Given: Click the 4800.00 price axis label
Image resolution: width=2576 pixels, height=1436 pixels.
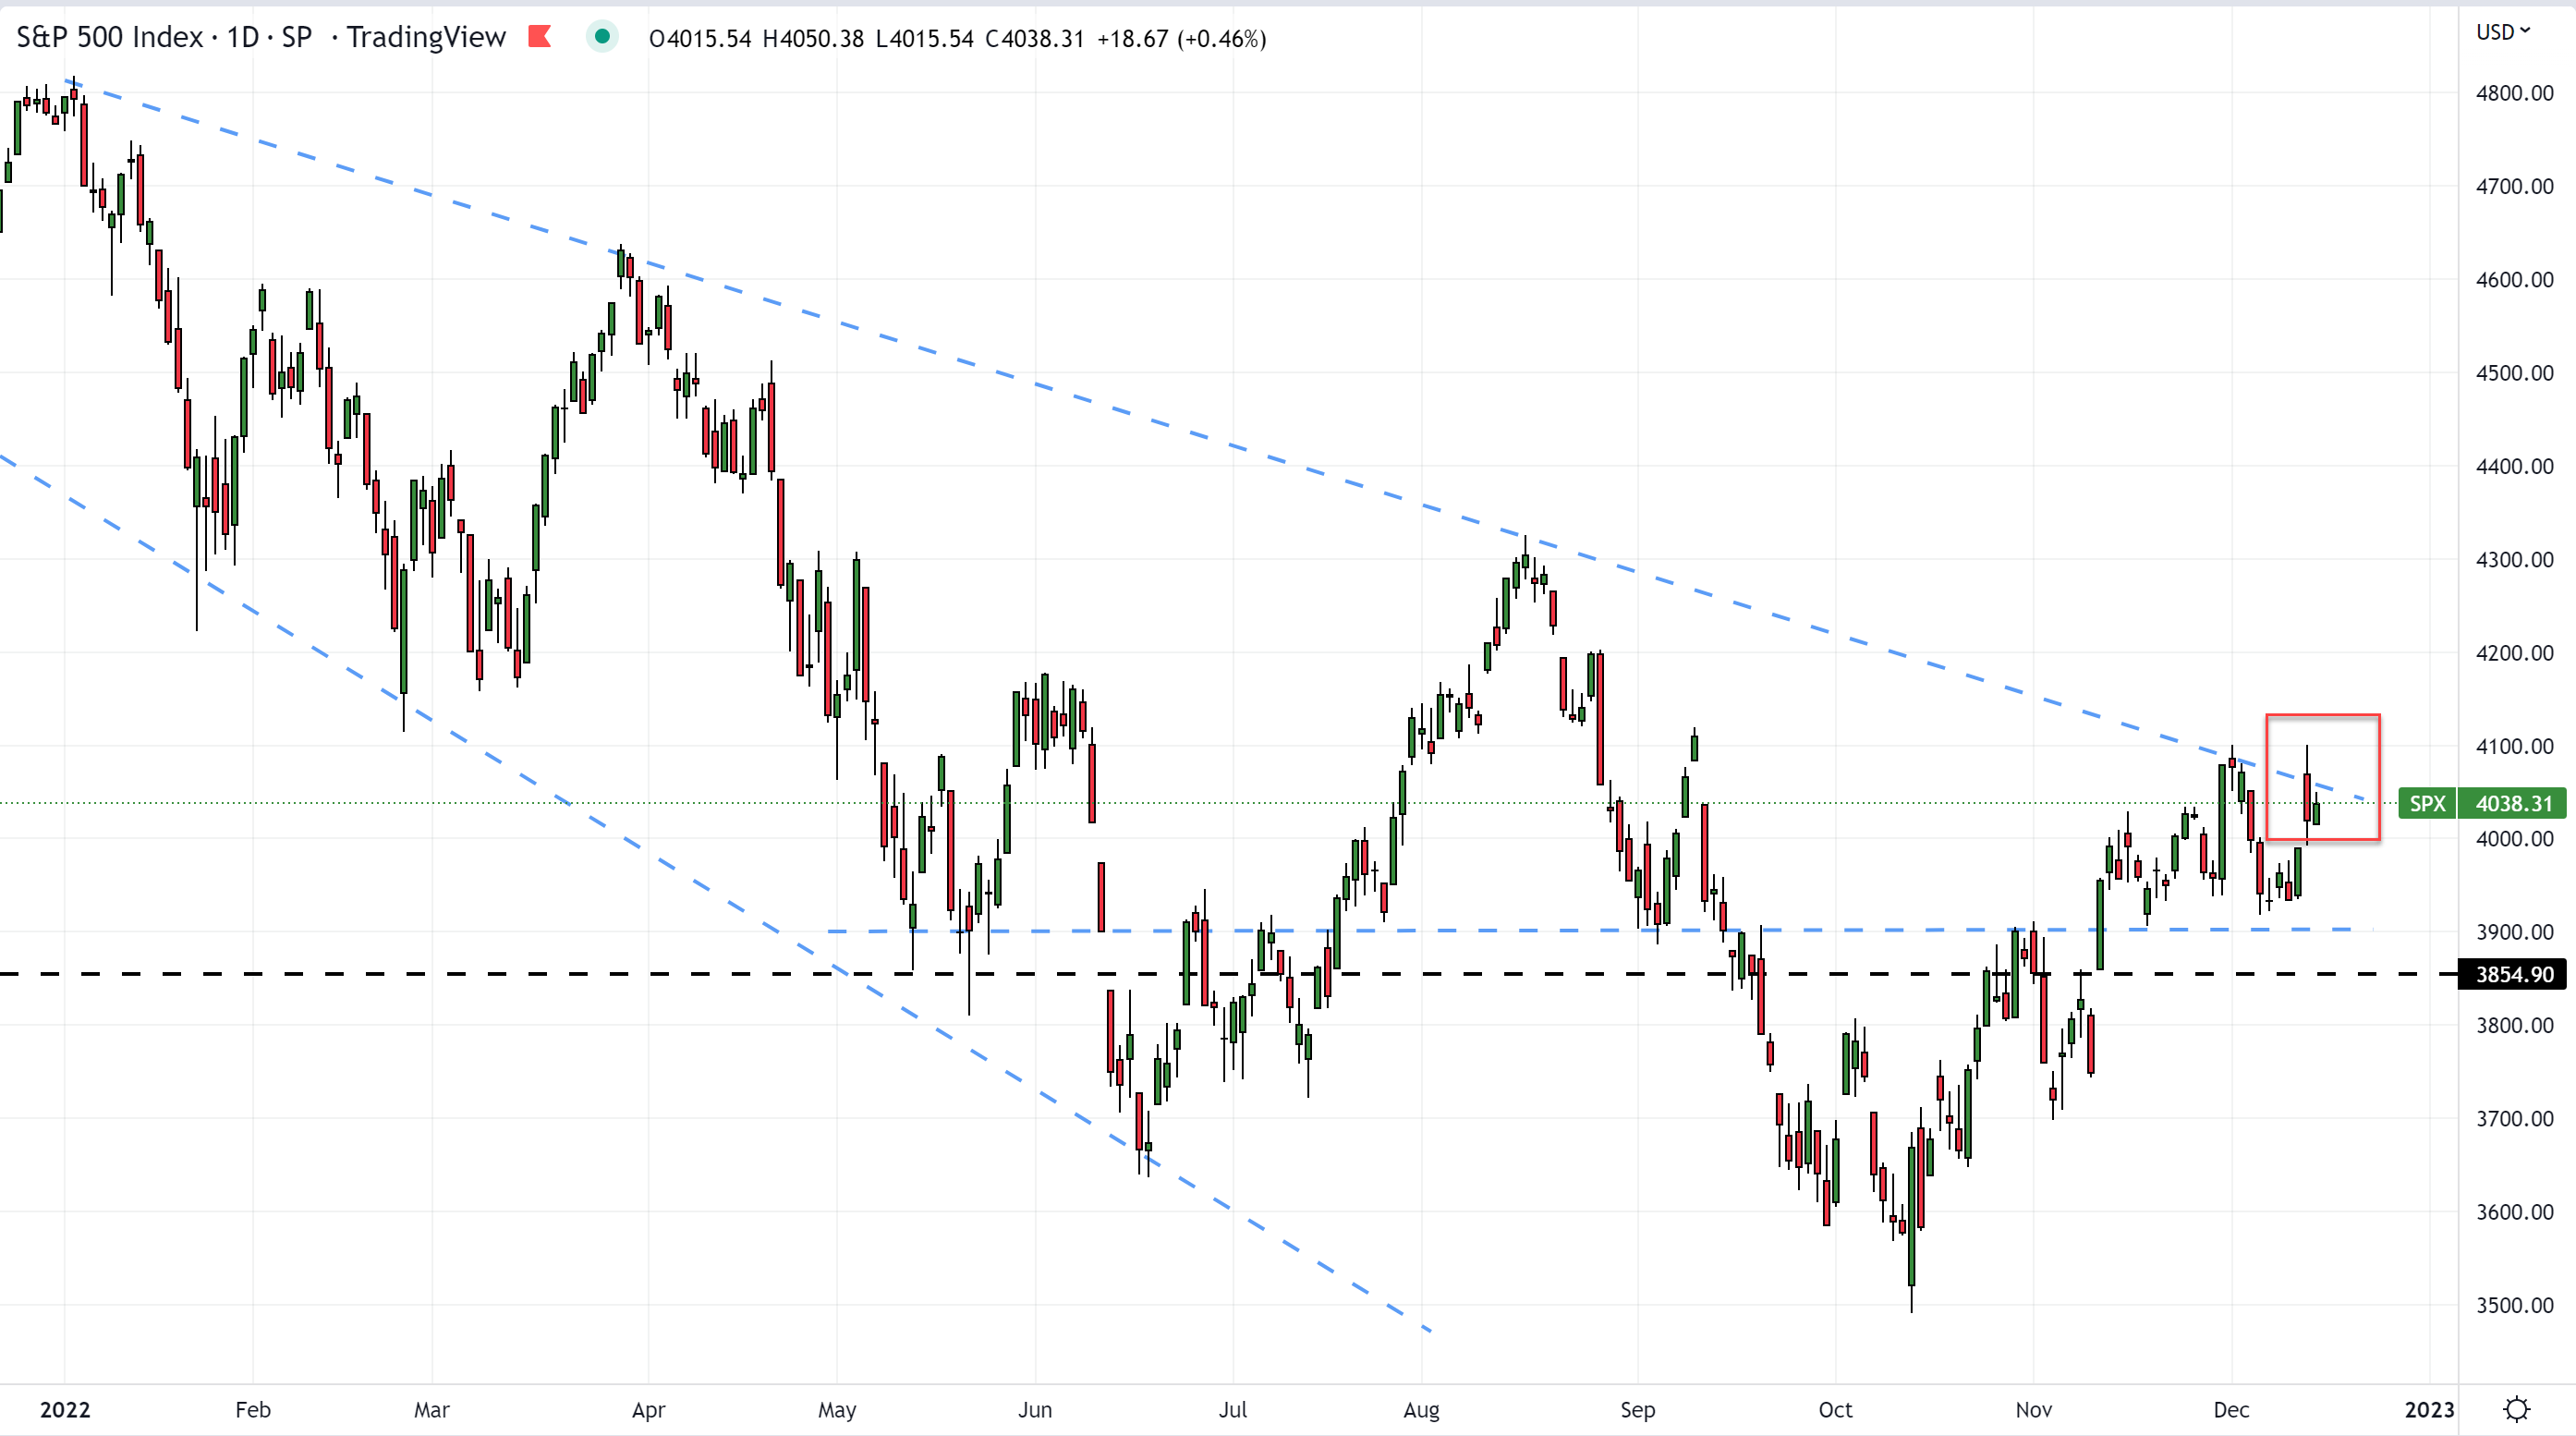Looking at the screenshot, I should tap(2513, 93).
